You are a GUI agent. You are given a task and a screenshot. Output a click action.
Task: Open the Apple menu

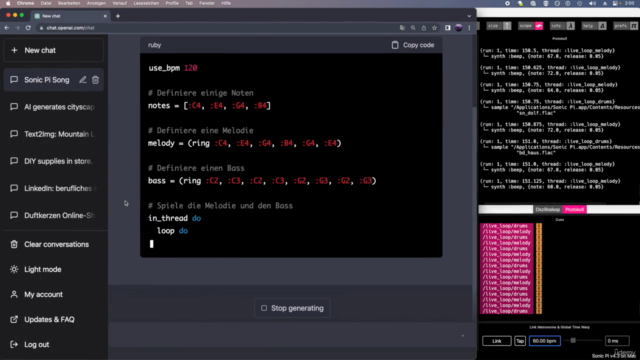[x=8, y=3]
